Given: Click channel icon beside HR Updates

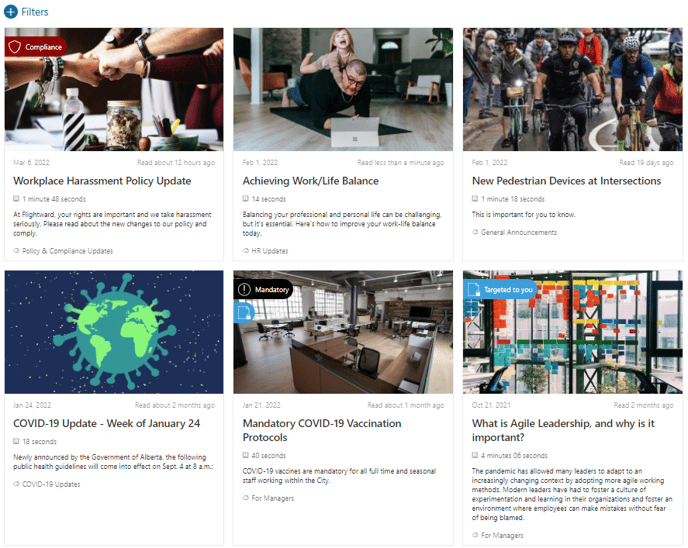Looking at the screenshot, I should point(246,251).
